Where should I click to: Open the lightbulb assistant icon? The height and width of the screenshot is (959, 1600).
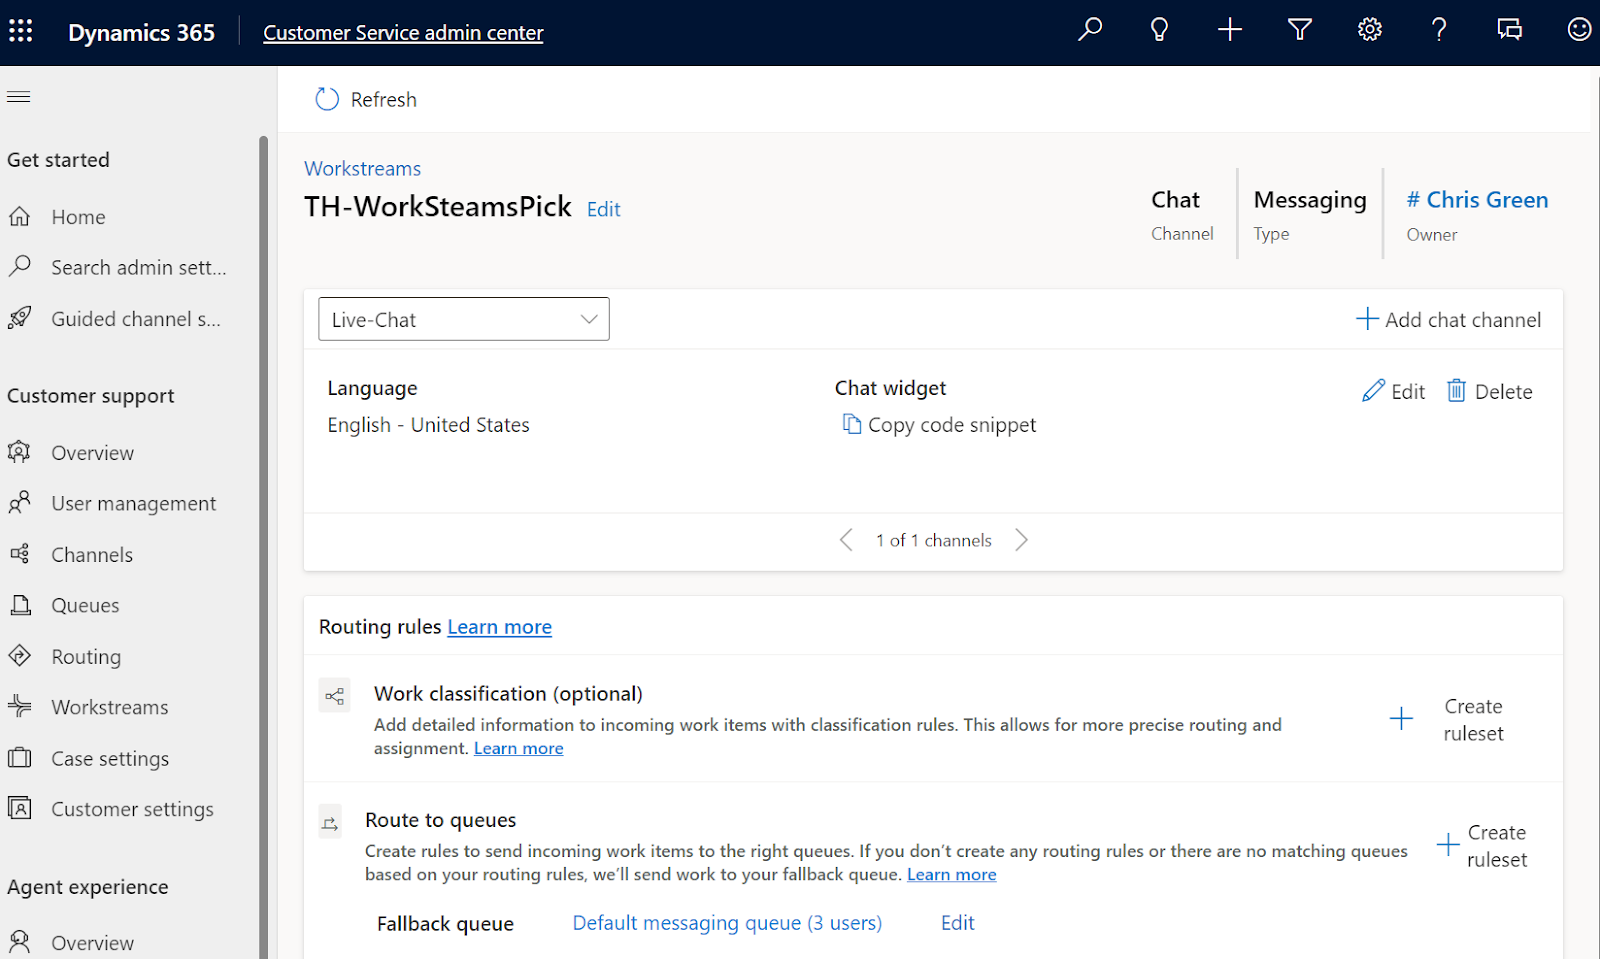point(1159,30)
